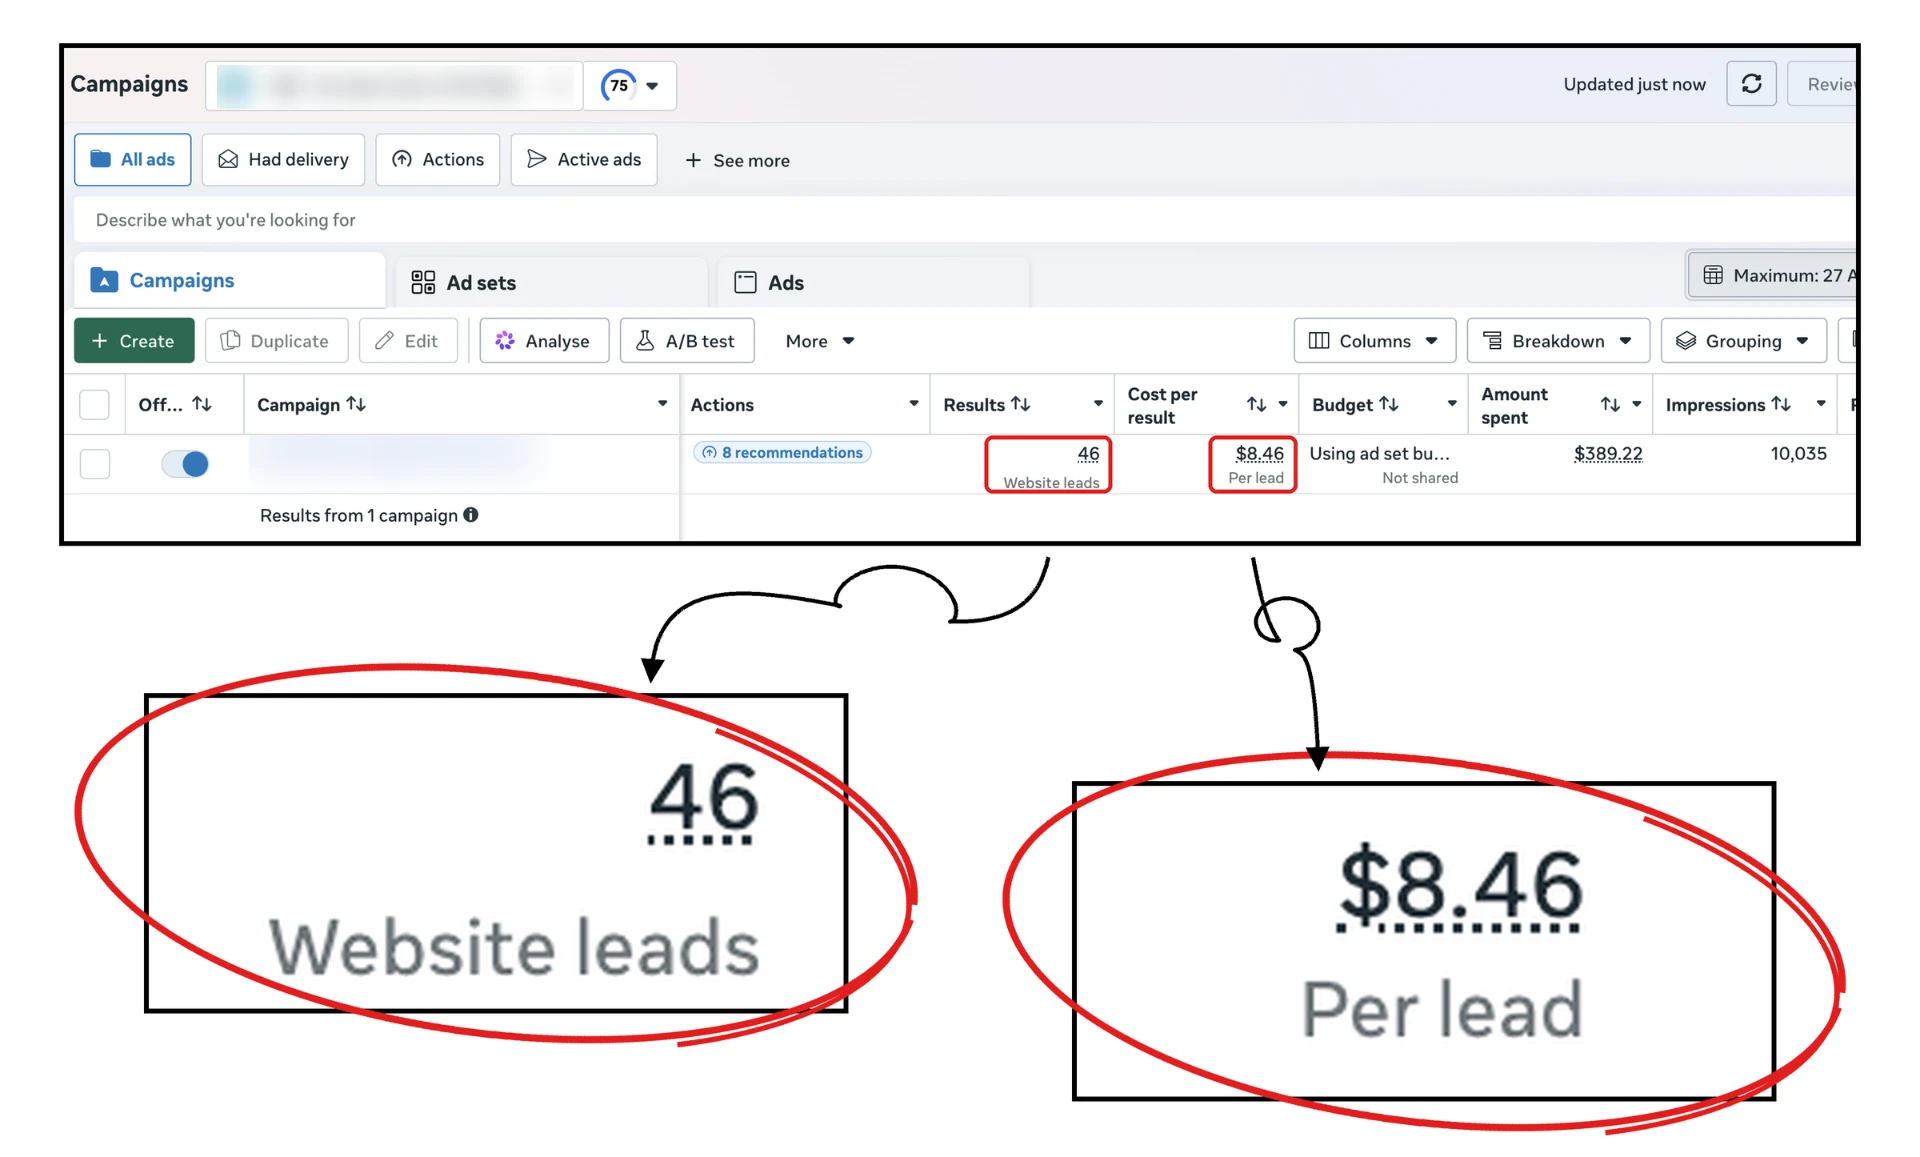
Task: Filter by Active ads
Action: [584, 160]
